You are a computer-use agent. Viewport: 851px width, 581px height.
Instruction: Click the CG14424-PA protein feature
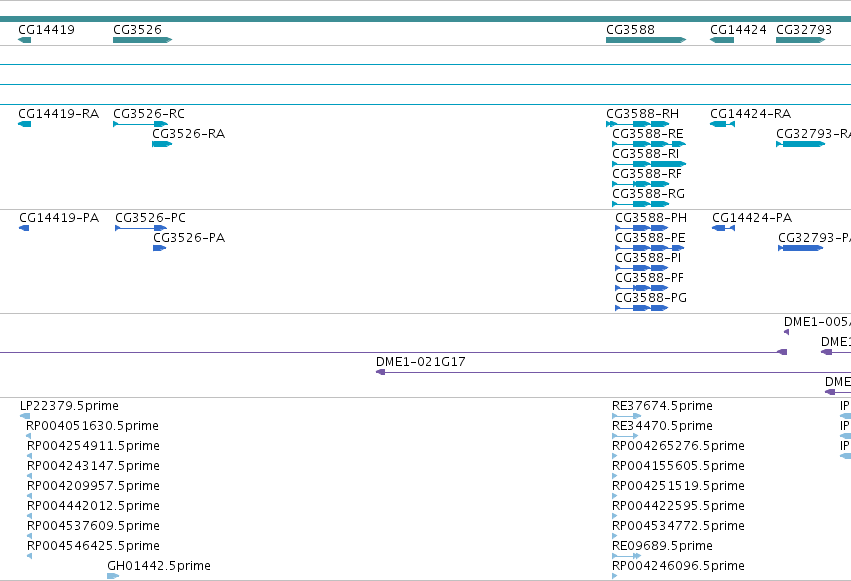tap(752, 218)
